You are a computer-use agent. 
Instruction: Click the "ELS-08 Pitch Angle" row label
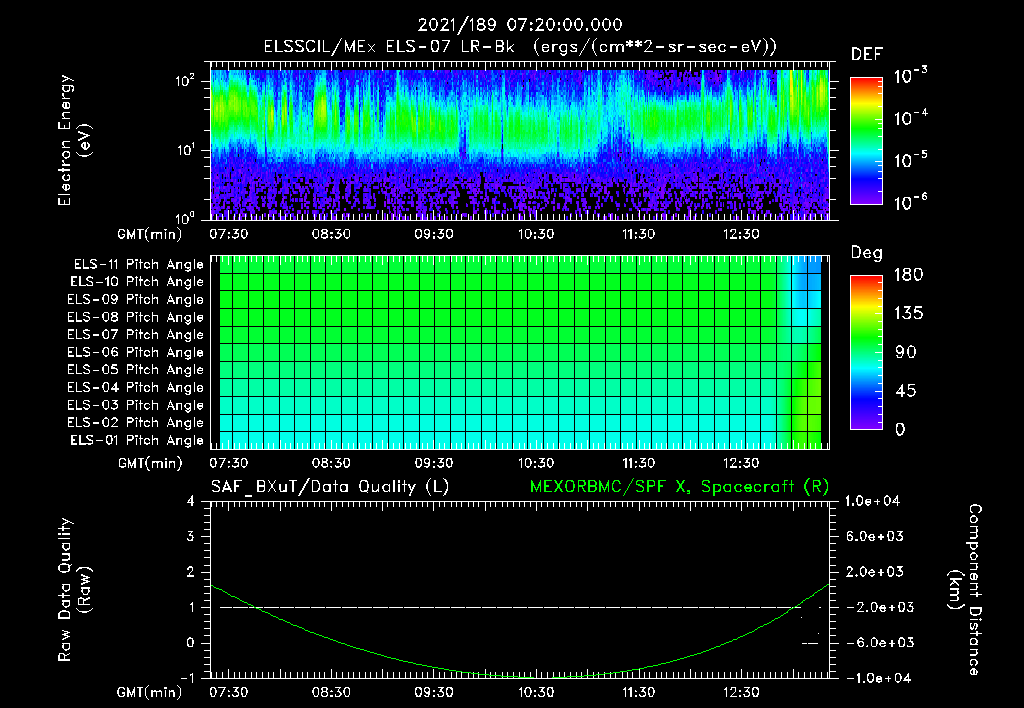click(136, 317)
